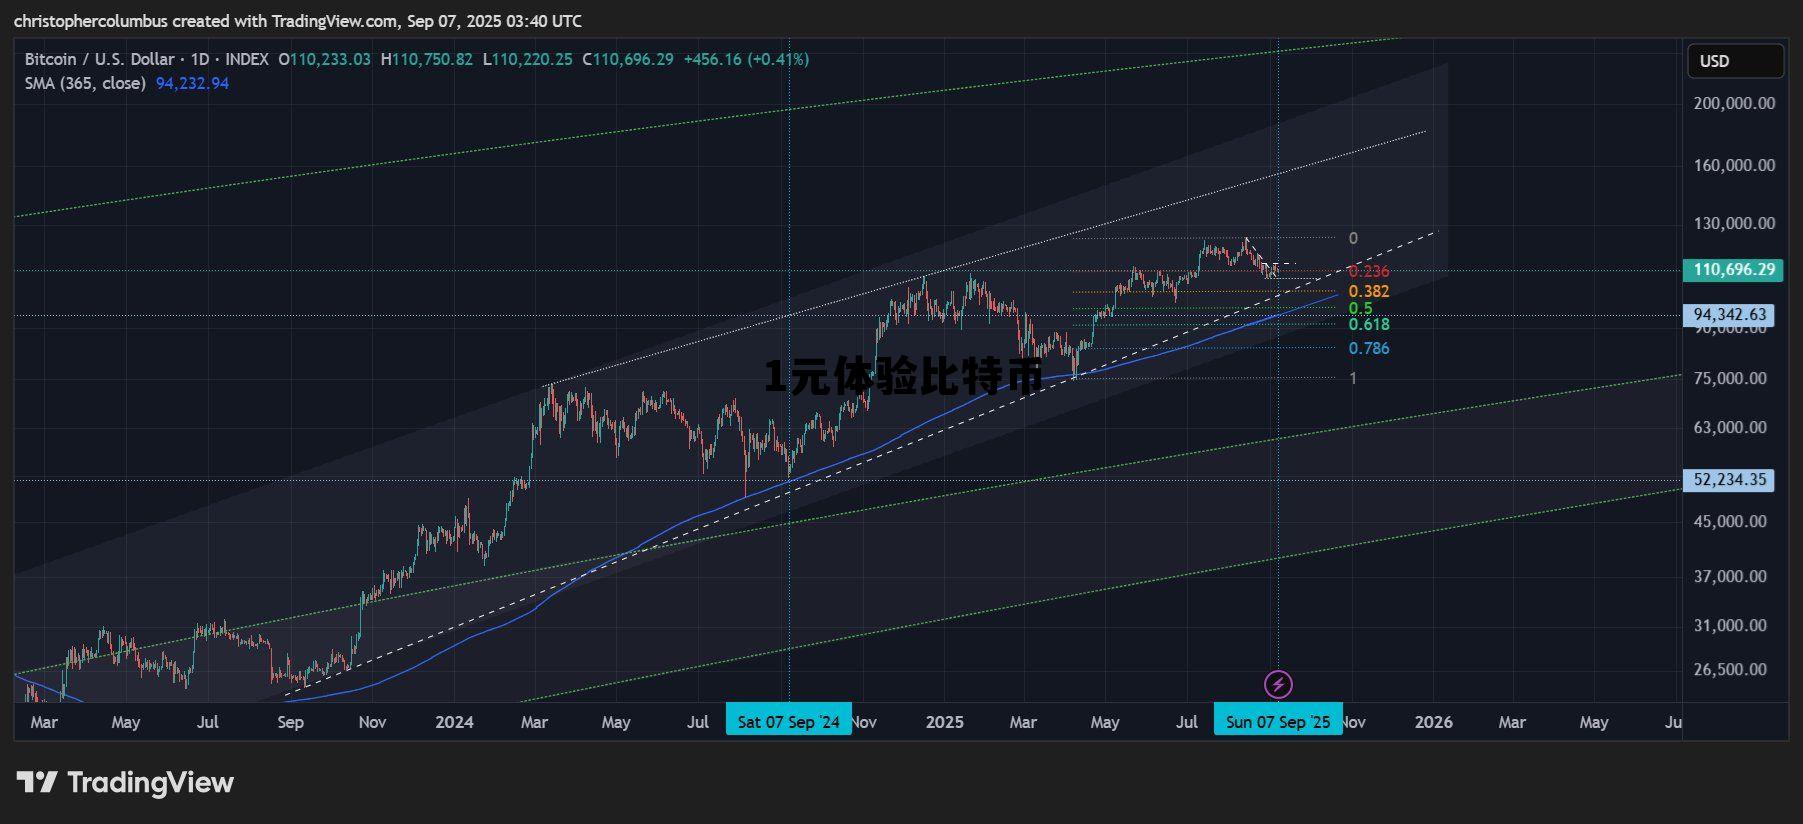Select the Sun 07 Sep '25 date marker
1803x824 pixels.
(x=1277, y=722)
